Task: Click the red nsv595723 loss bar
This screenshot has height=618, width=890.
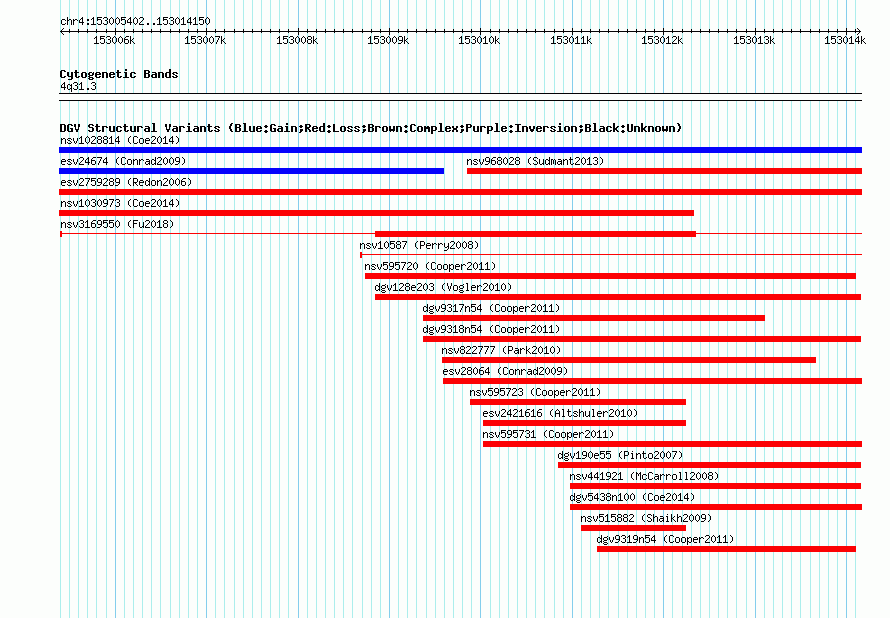Action: pyautogui.click(x=578, y=402)
